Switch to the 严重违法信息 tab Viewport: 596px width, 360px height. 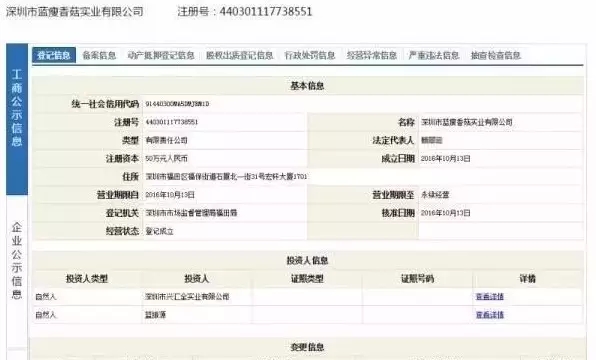[434, 56]
